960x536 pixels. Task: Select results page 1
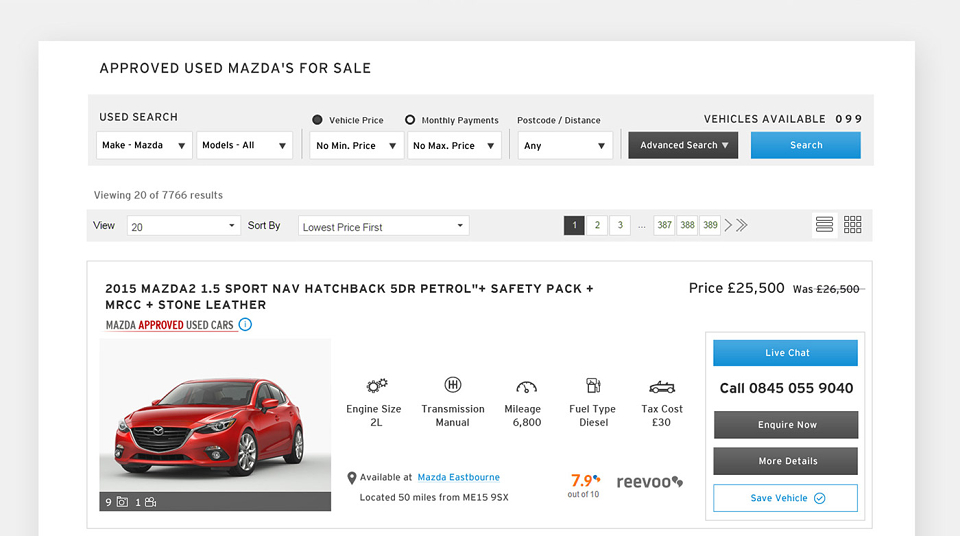point(574,225)
